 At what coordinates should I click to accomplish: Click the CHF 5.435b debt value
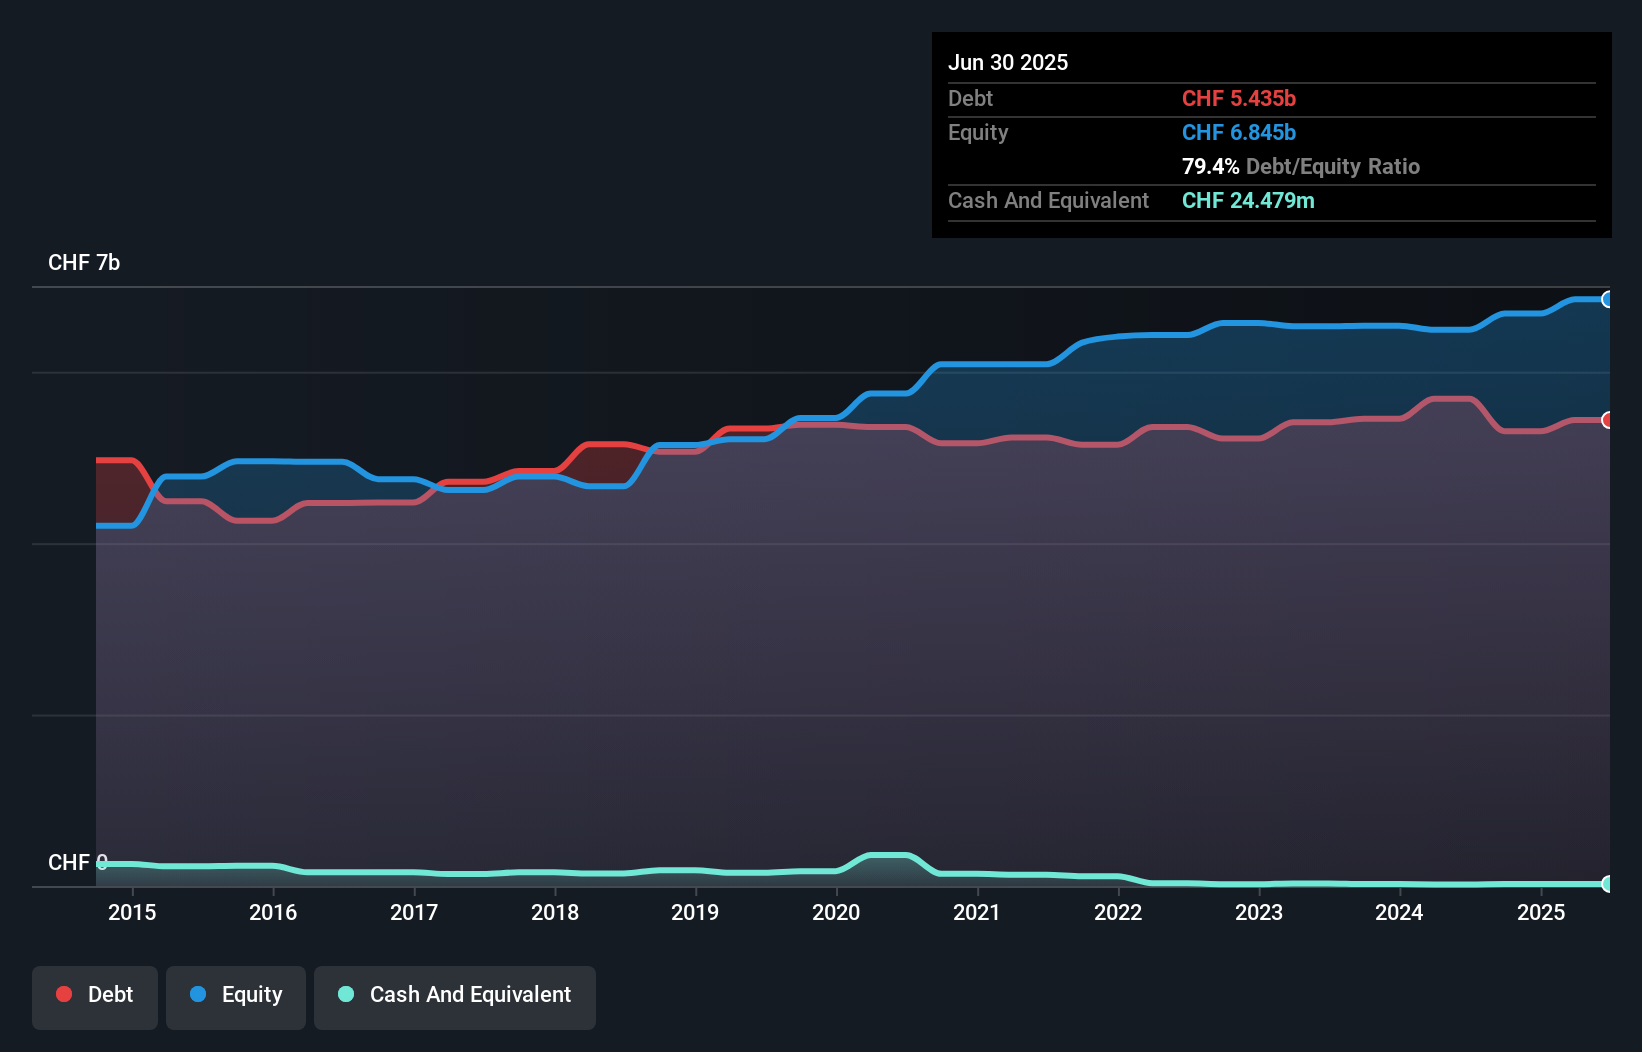[x=1239, y=99]
